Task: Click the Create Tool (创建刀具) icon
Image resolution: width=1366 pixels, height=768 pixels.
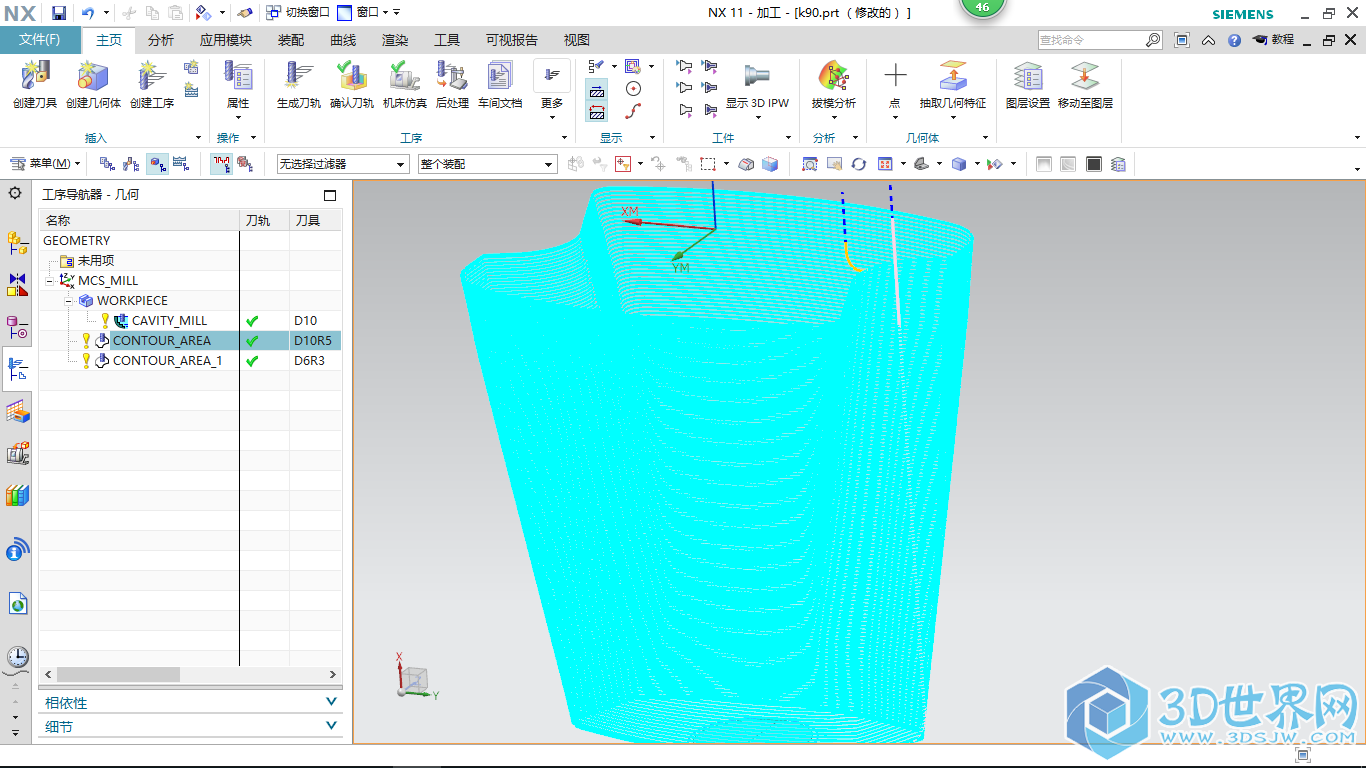Action: click(35, 77)
